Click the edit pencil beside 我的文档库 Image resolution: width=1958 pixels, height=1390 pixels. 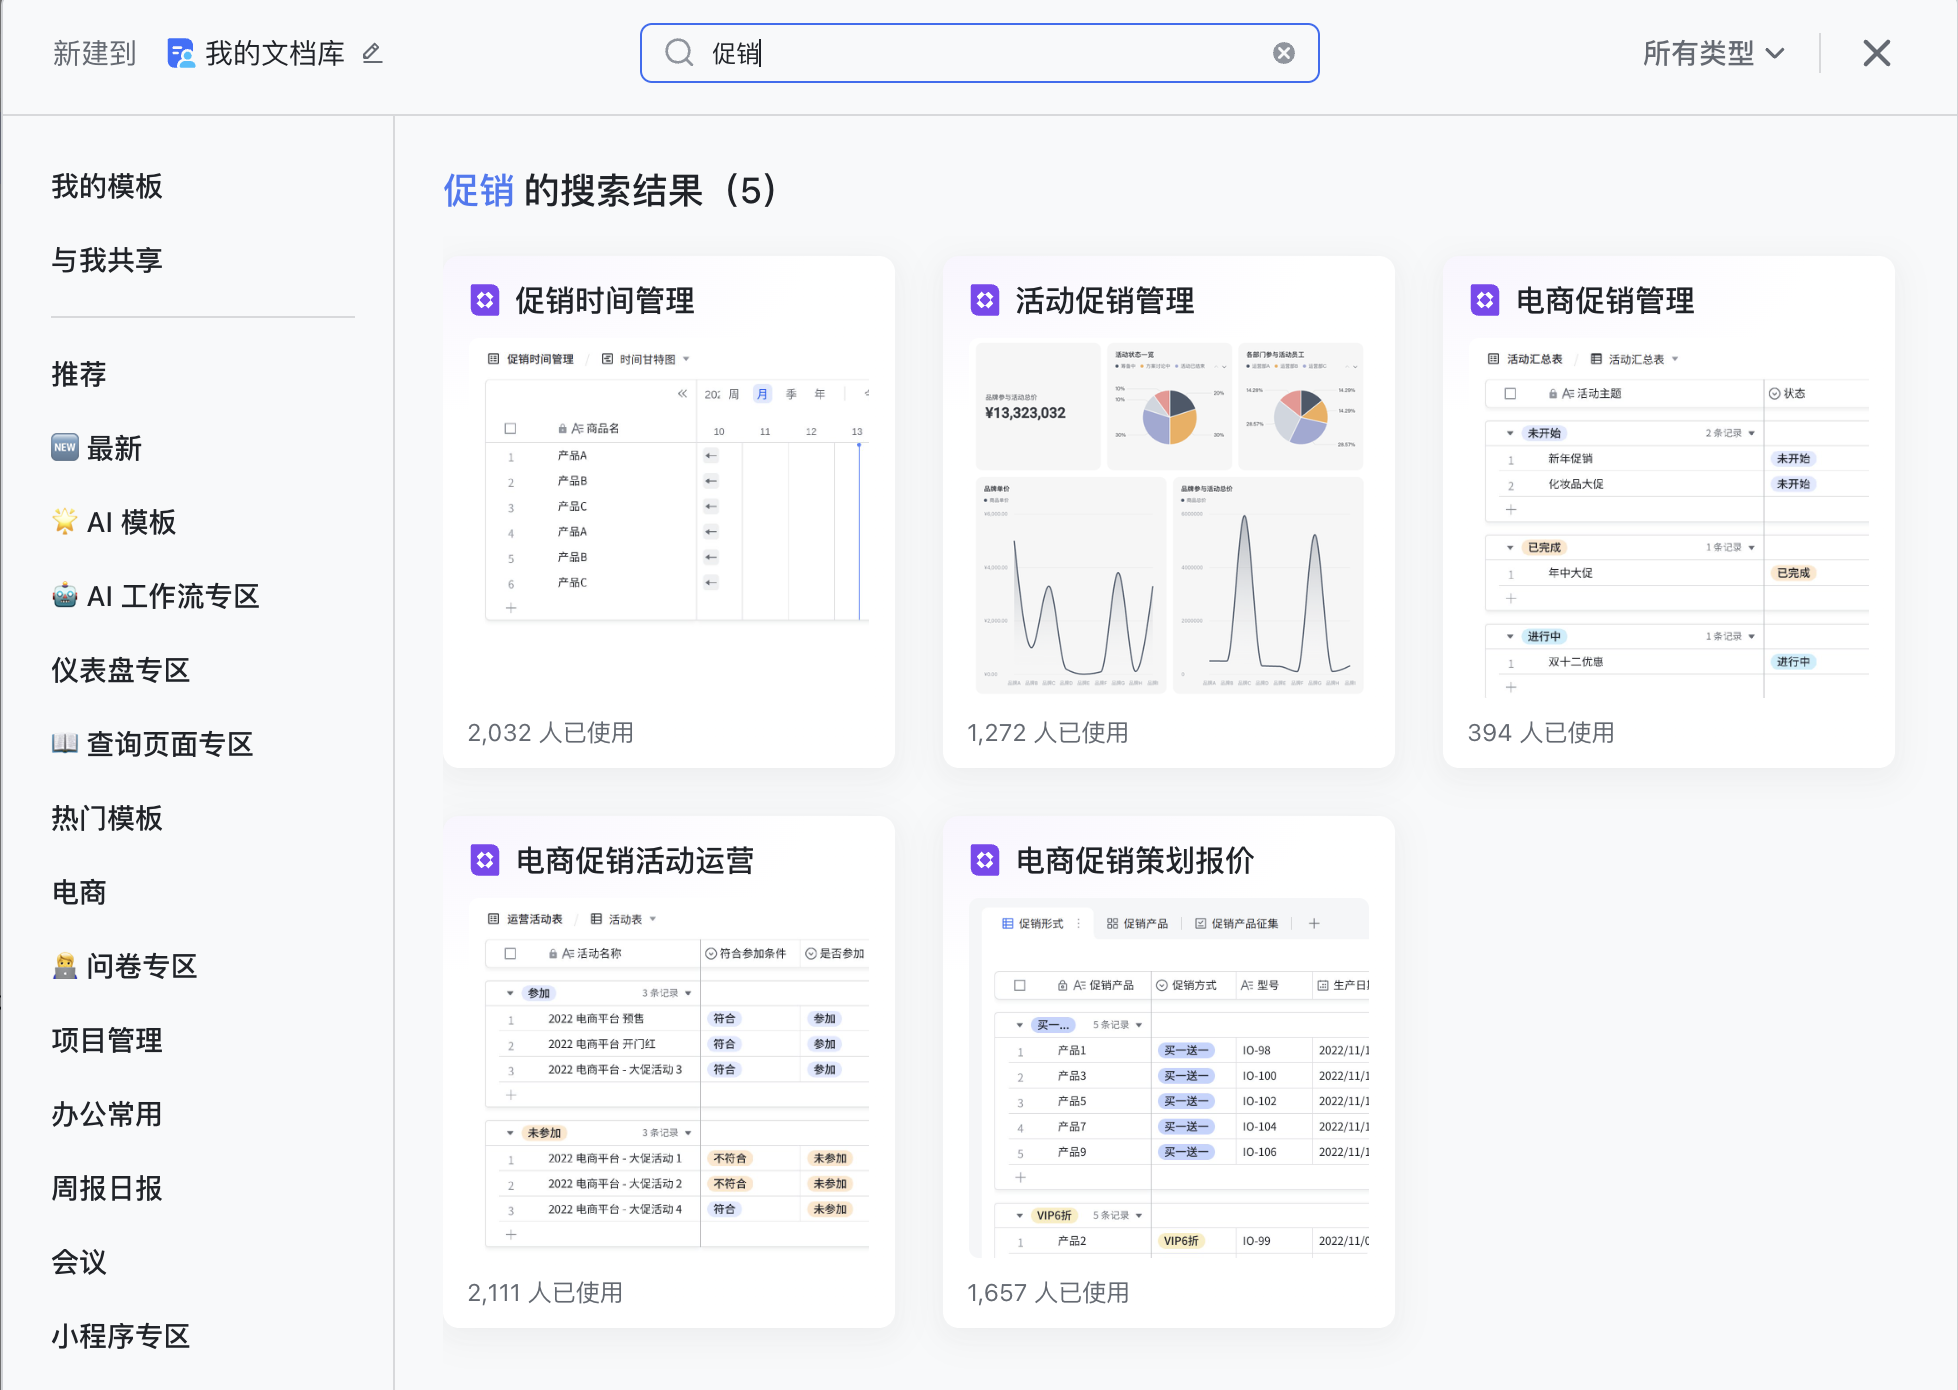372,53
